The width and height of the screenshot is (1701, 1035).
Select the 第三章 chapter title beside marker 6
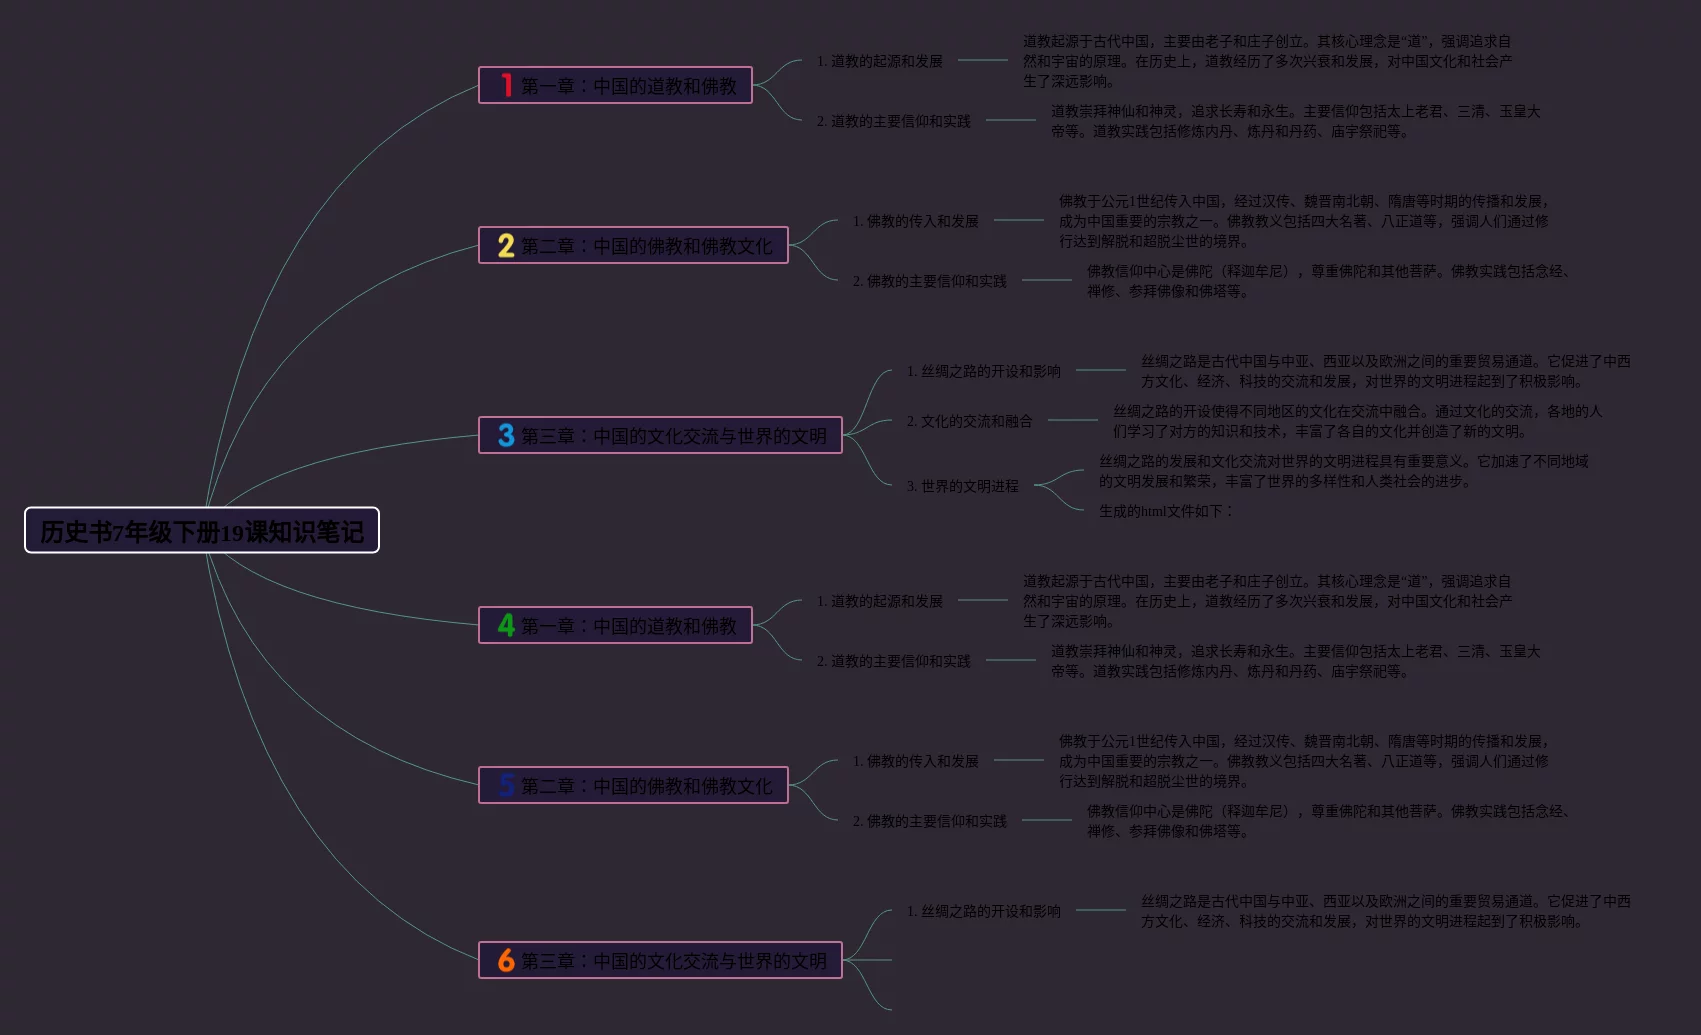(674, 961)
